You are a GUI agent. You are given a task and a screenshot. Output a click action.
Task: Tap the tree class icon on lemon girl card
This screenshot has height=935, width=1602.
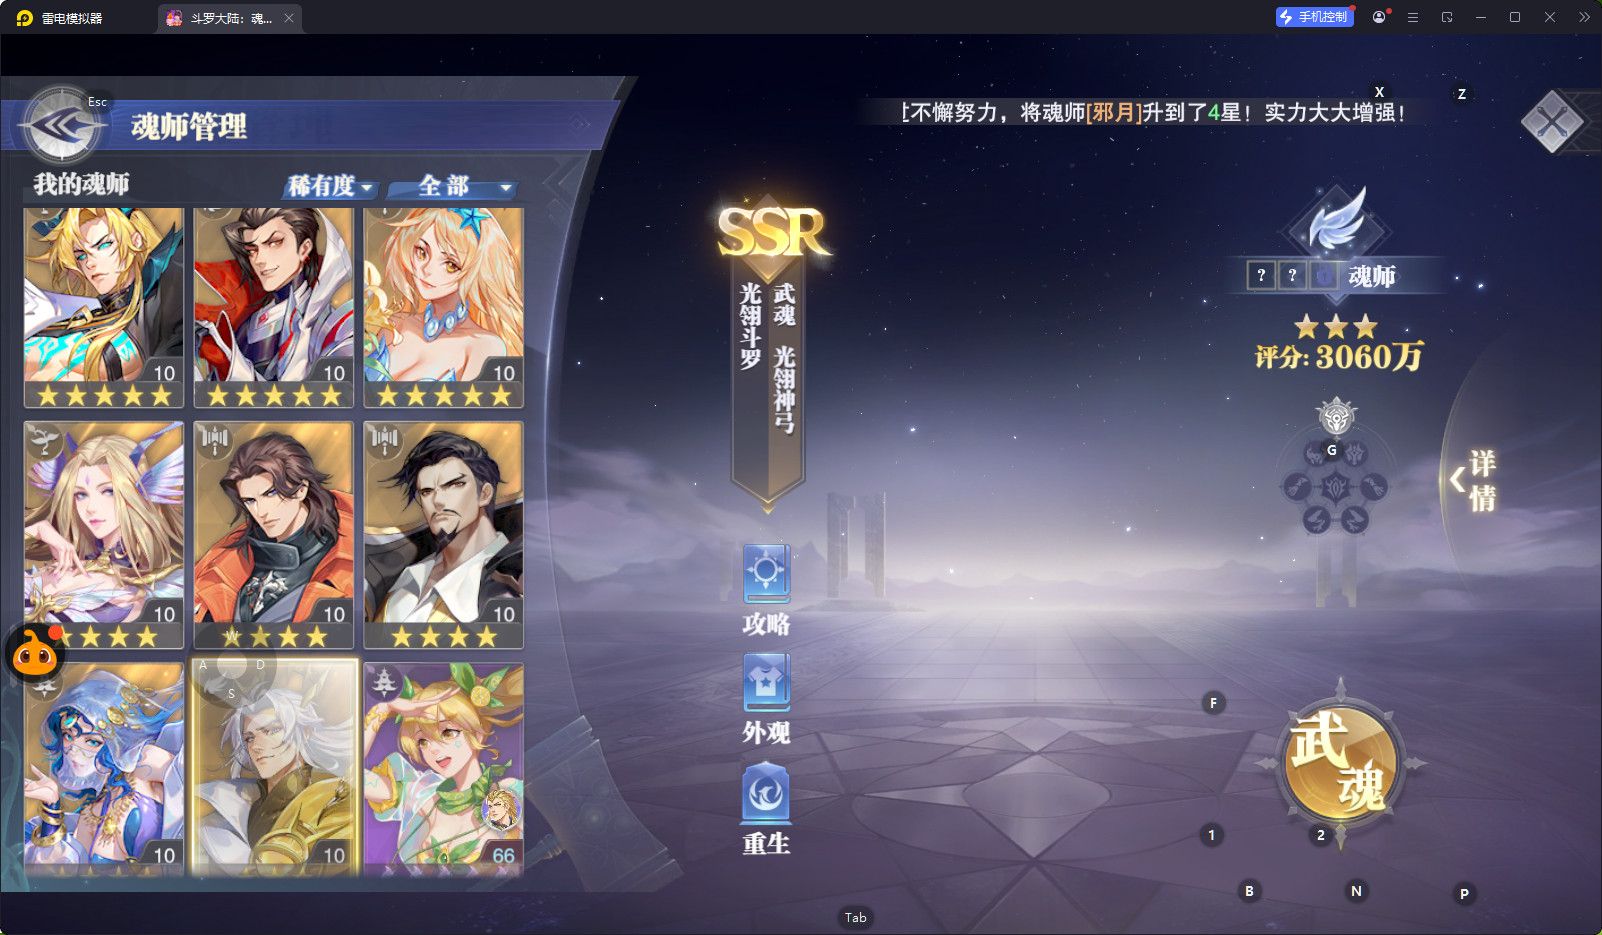point(384,682)
